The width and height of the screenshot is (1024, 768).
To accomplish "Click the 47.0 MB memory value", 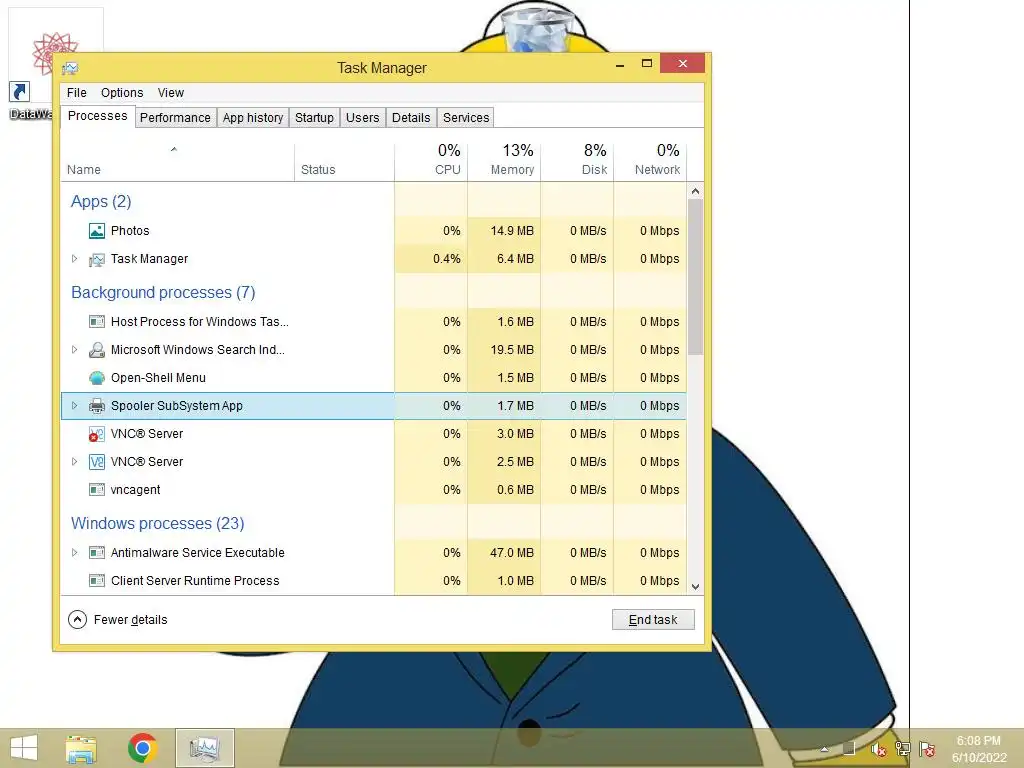I will point(512,552).
